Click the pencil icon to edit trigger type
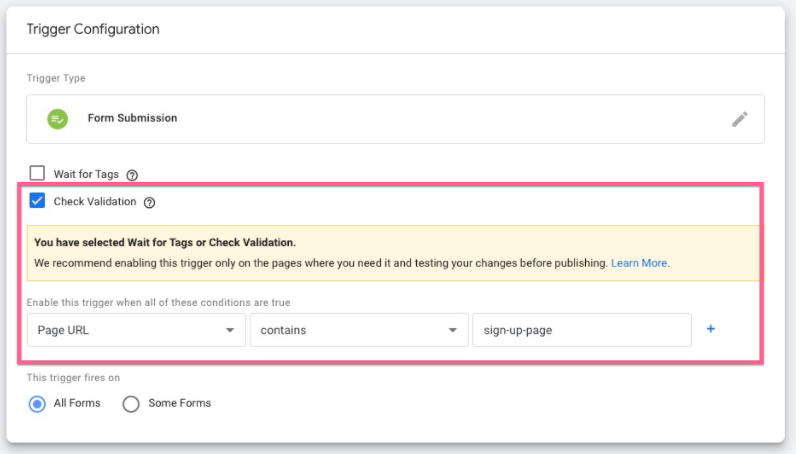 tap(739, 119)
